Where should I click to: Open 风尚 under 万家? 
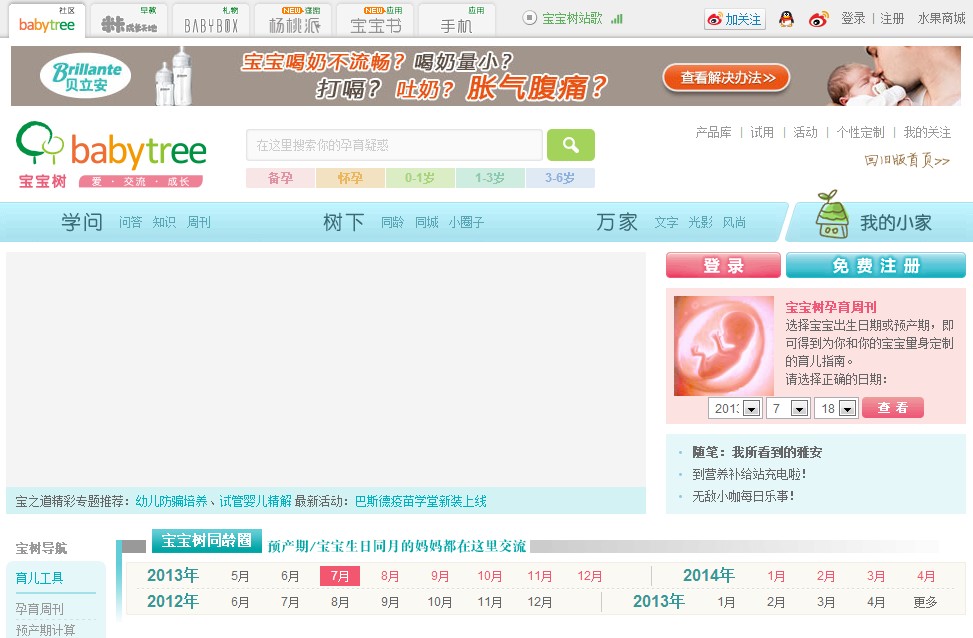point(734,222)
